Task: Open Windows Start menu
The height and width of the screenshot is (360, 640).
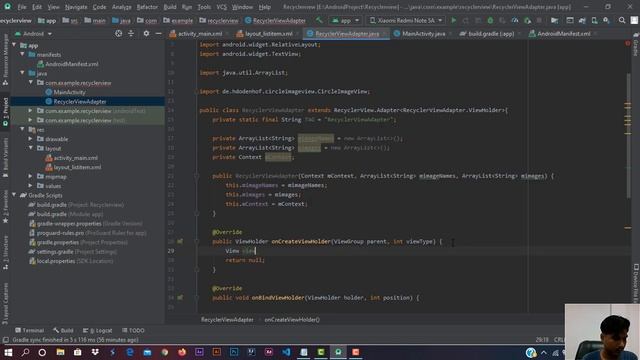Action: [8, 352]
